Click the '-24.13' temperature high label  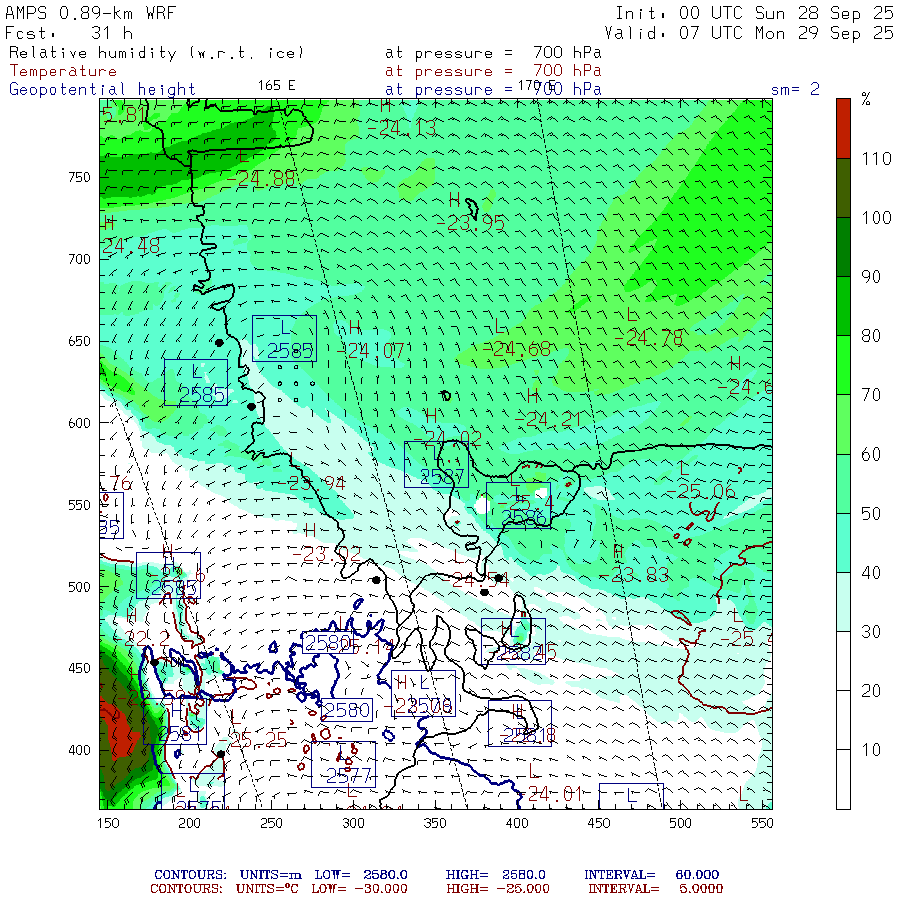click(x=402, y=128)
